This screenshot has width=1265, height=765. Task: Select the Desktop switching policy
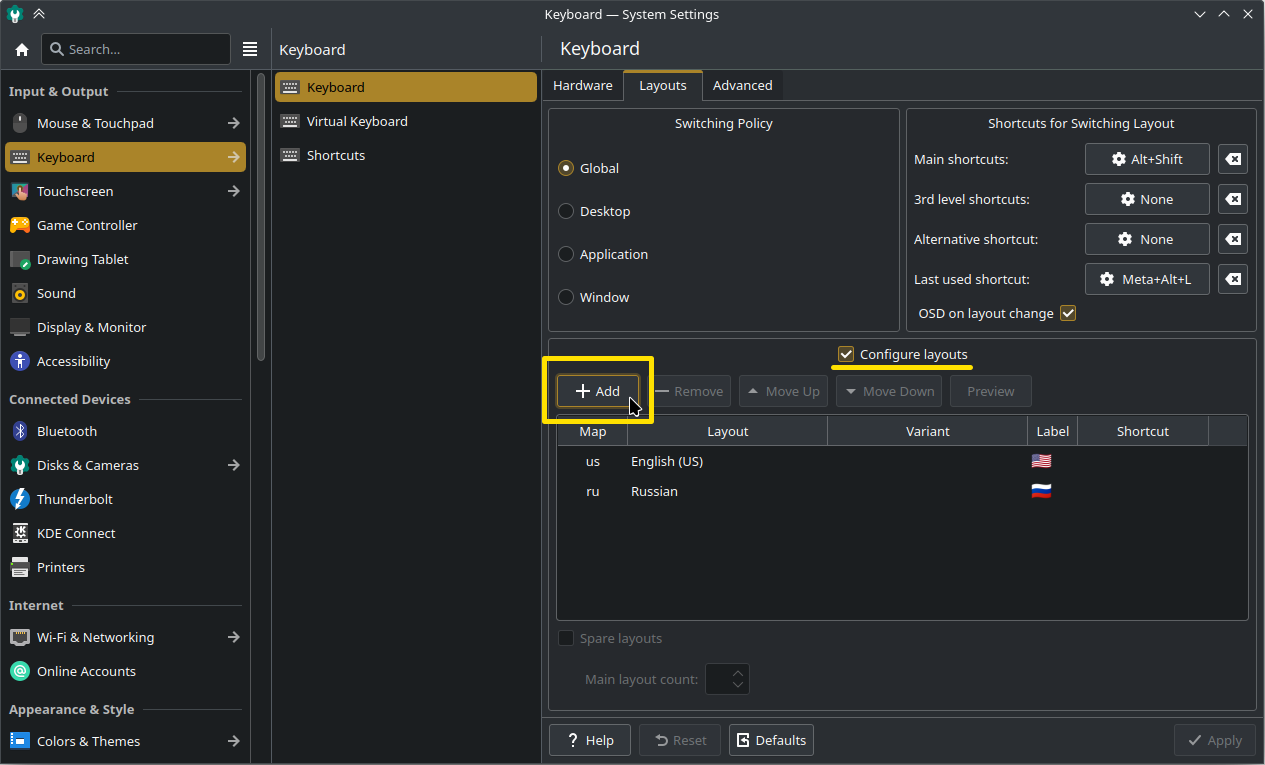pos(566,211)
